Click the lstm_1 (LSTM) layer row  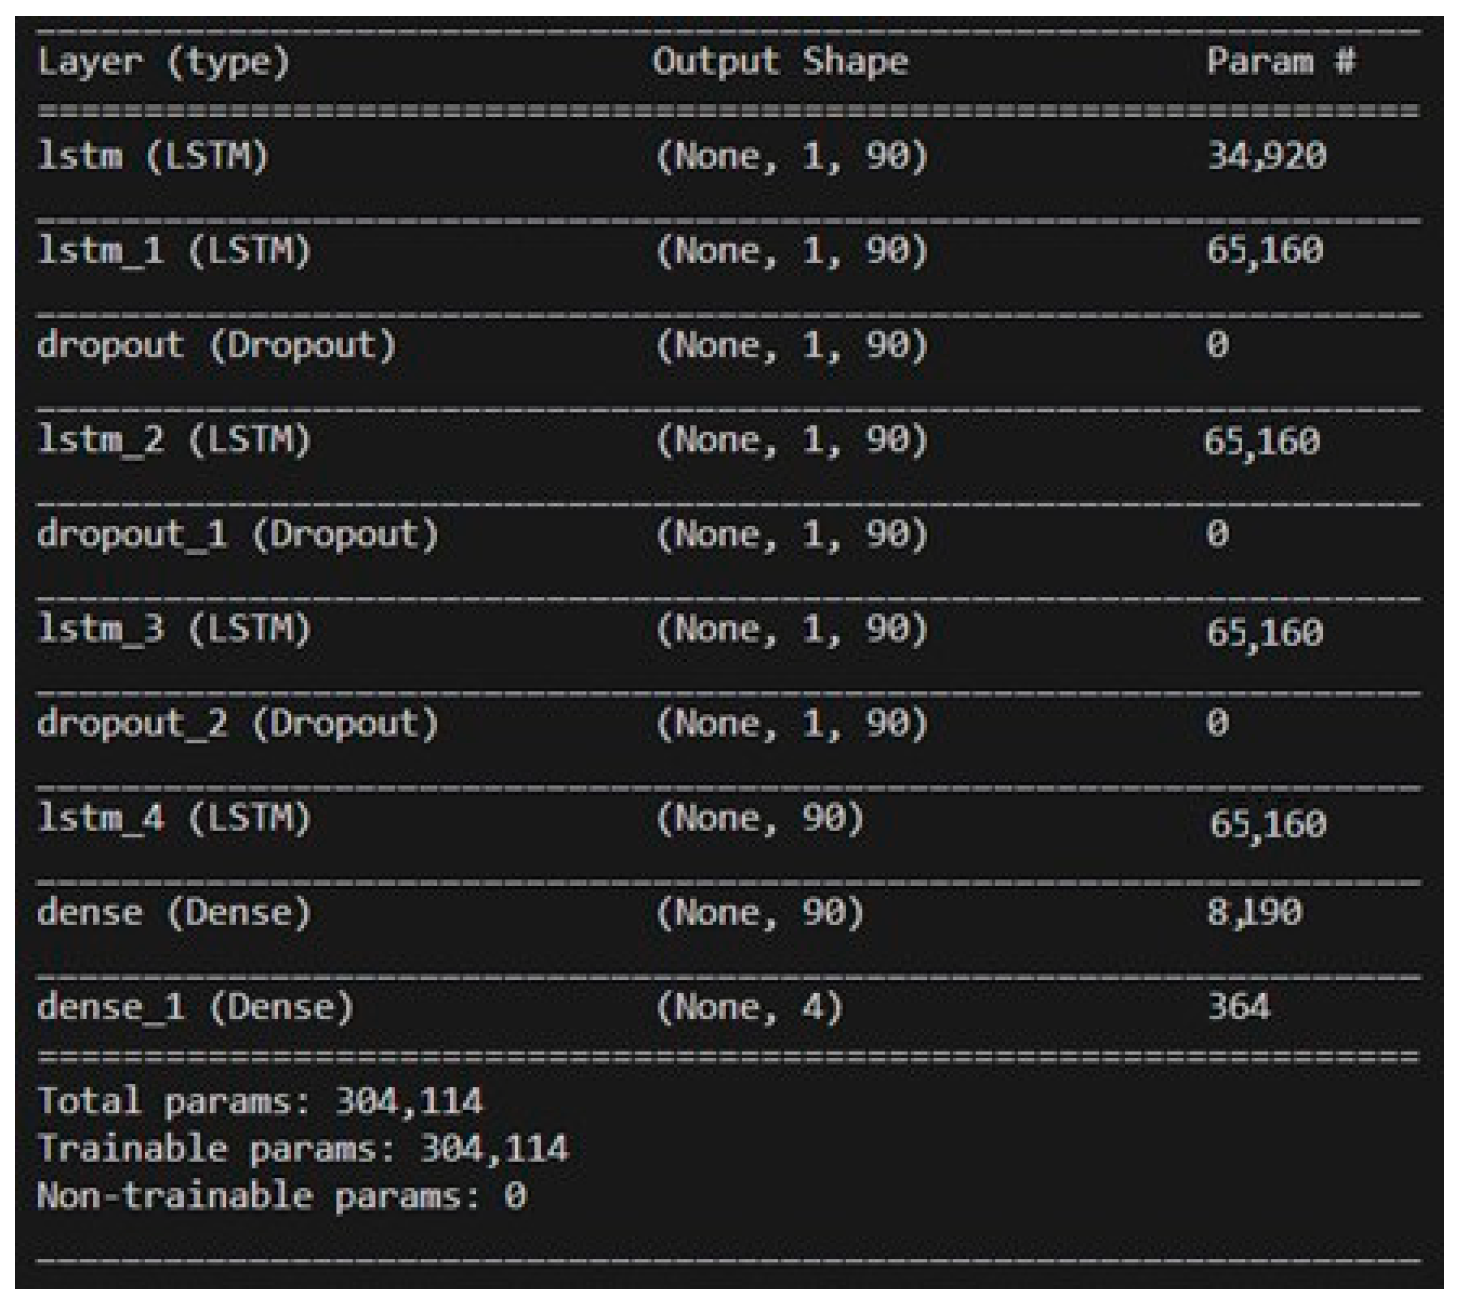(173, 250)
